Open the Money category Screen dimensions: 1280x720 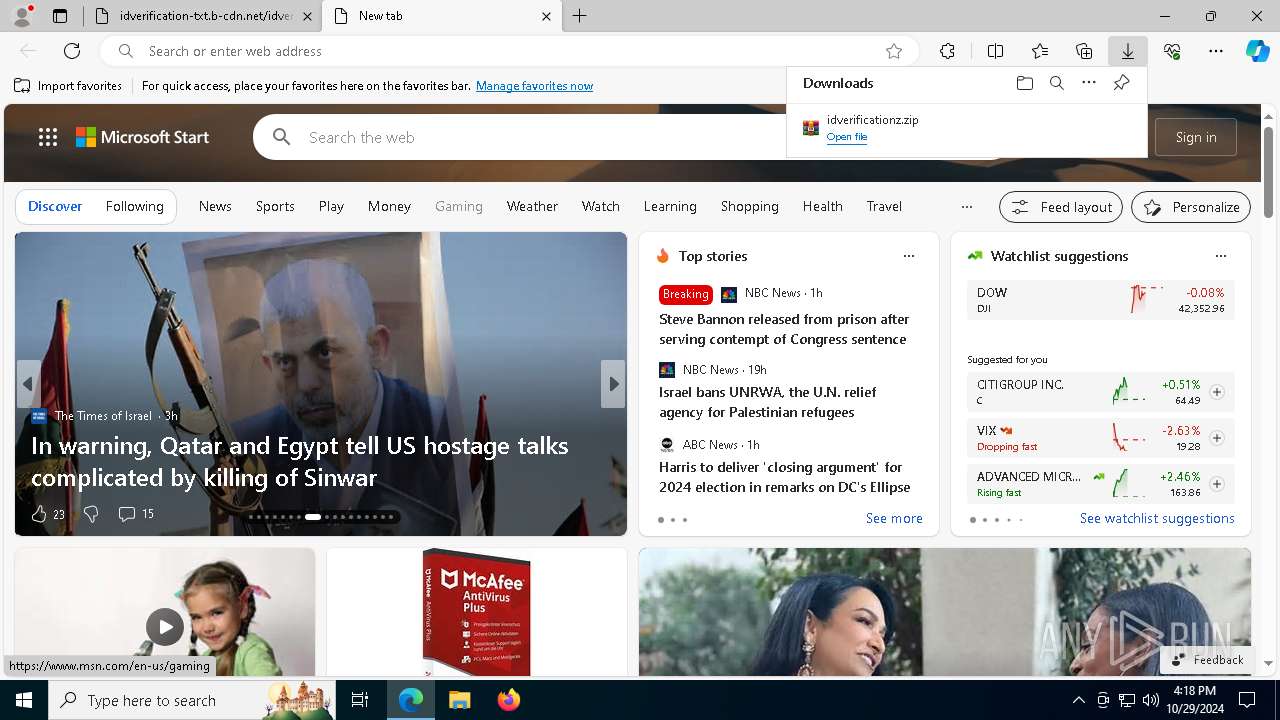pyautogui.click(x=389, y=206)
